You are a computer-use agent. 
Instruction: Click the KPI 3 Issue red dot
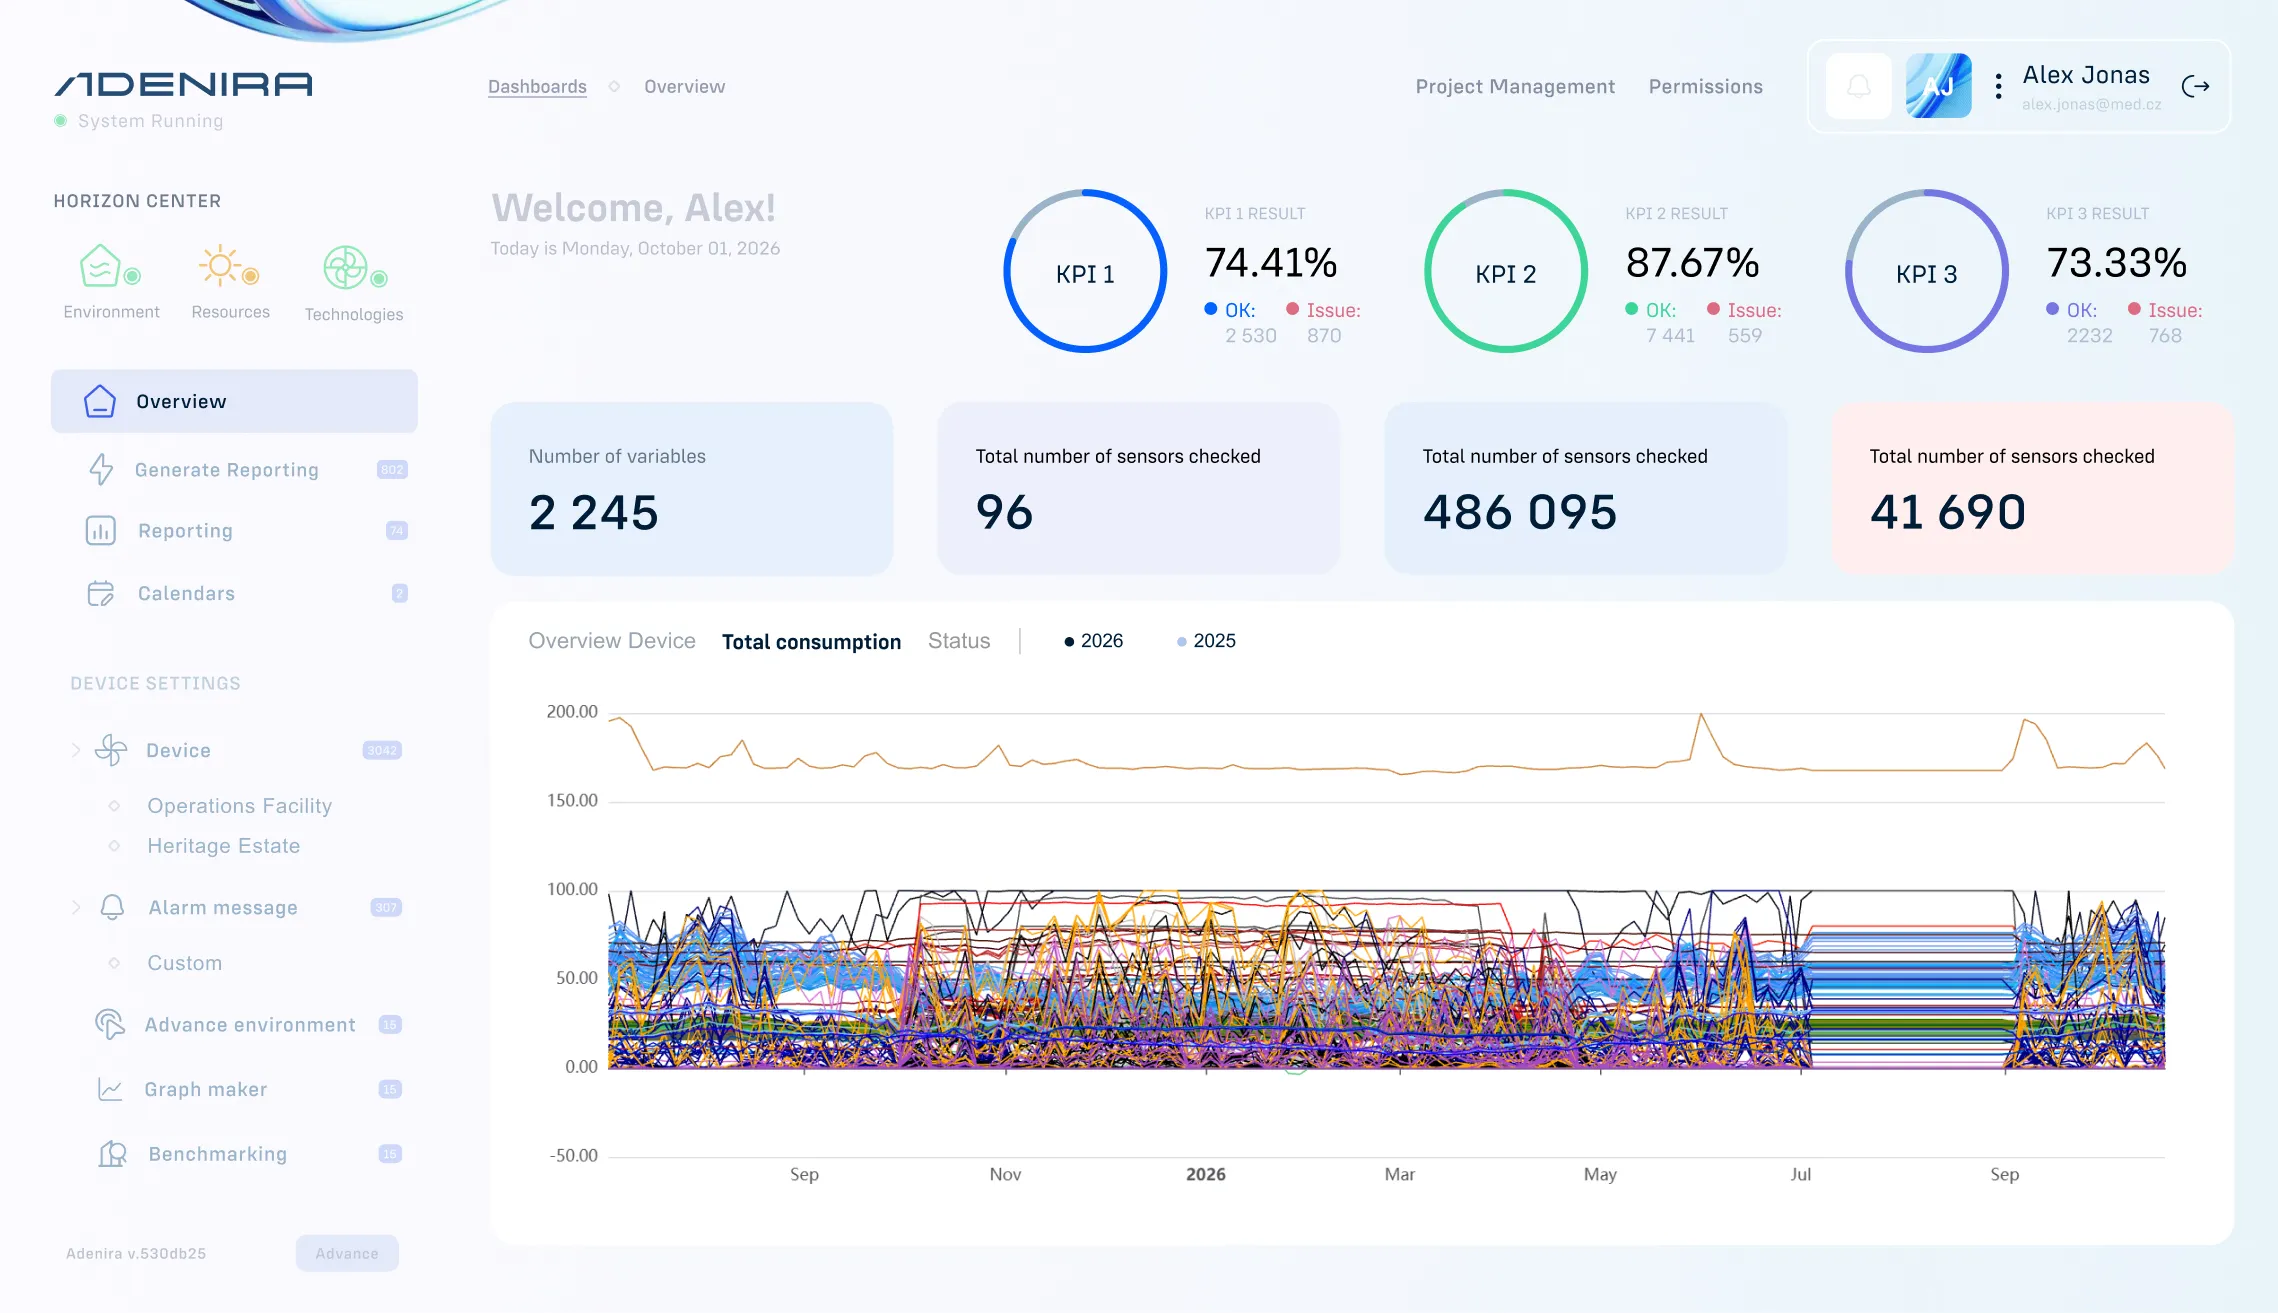click(2135, 309)
